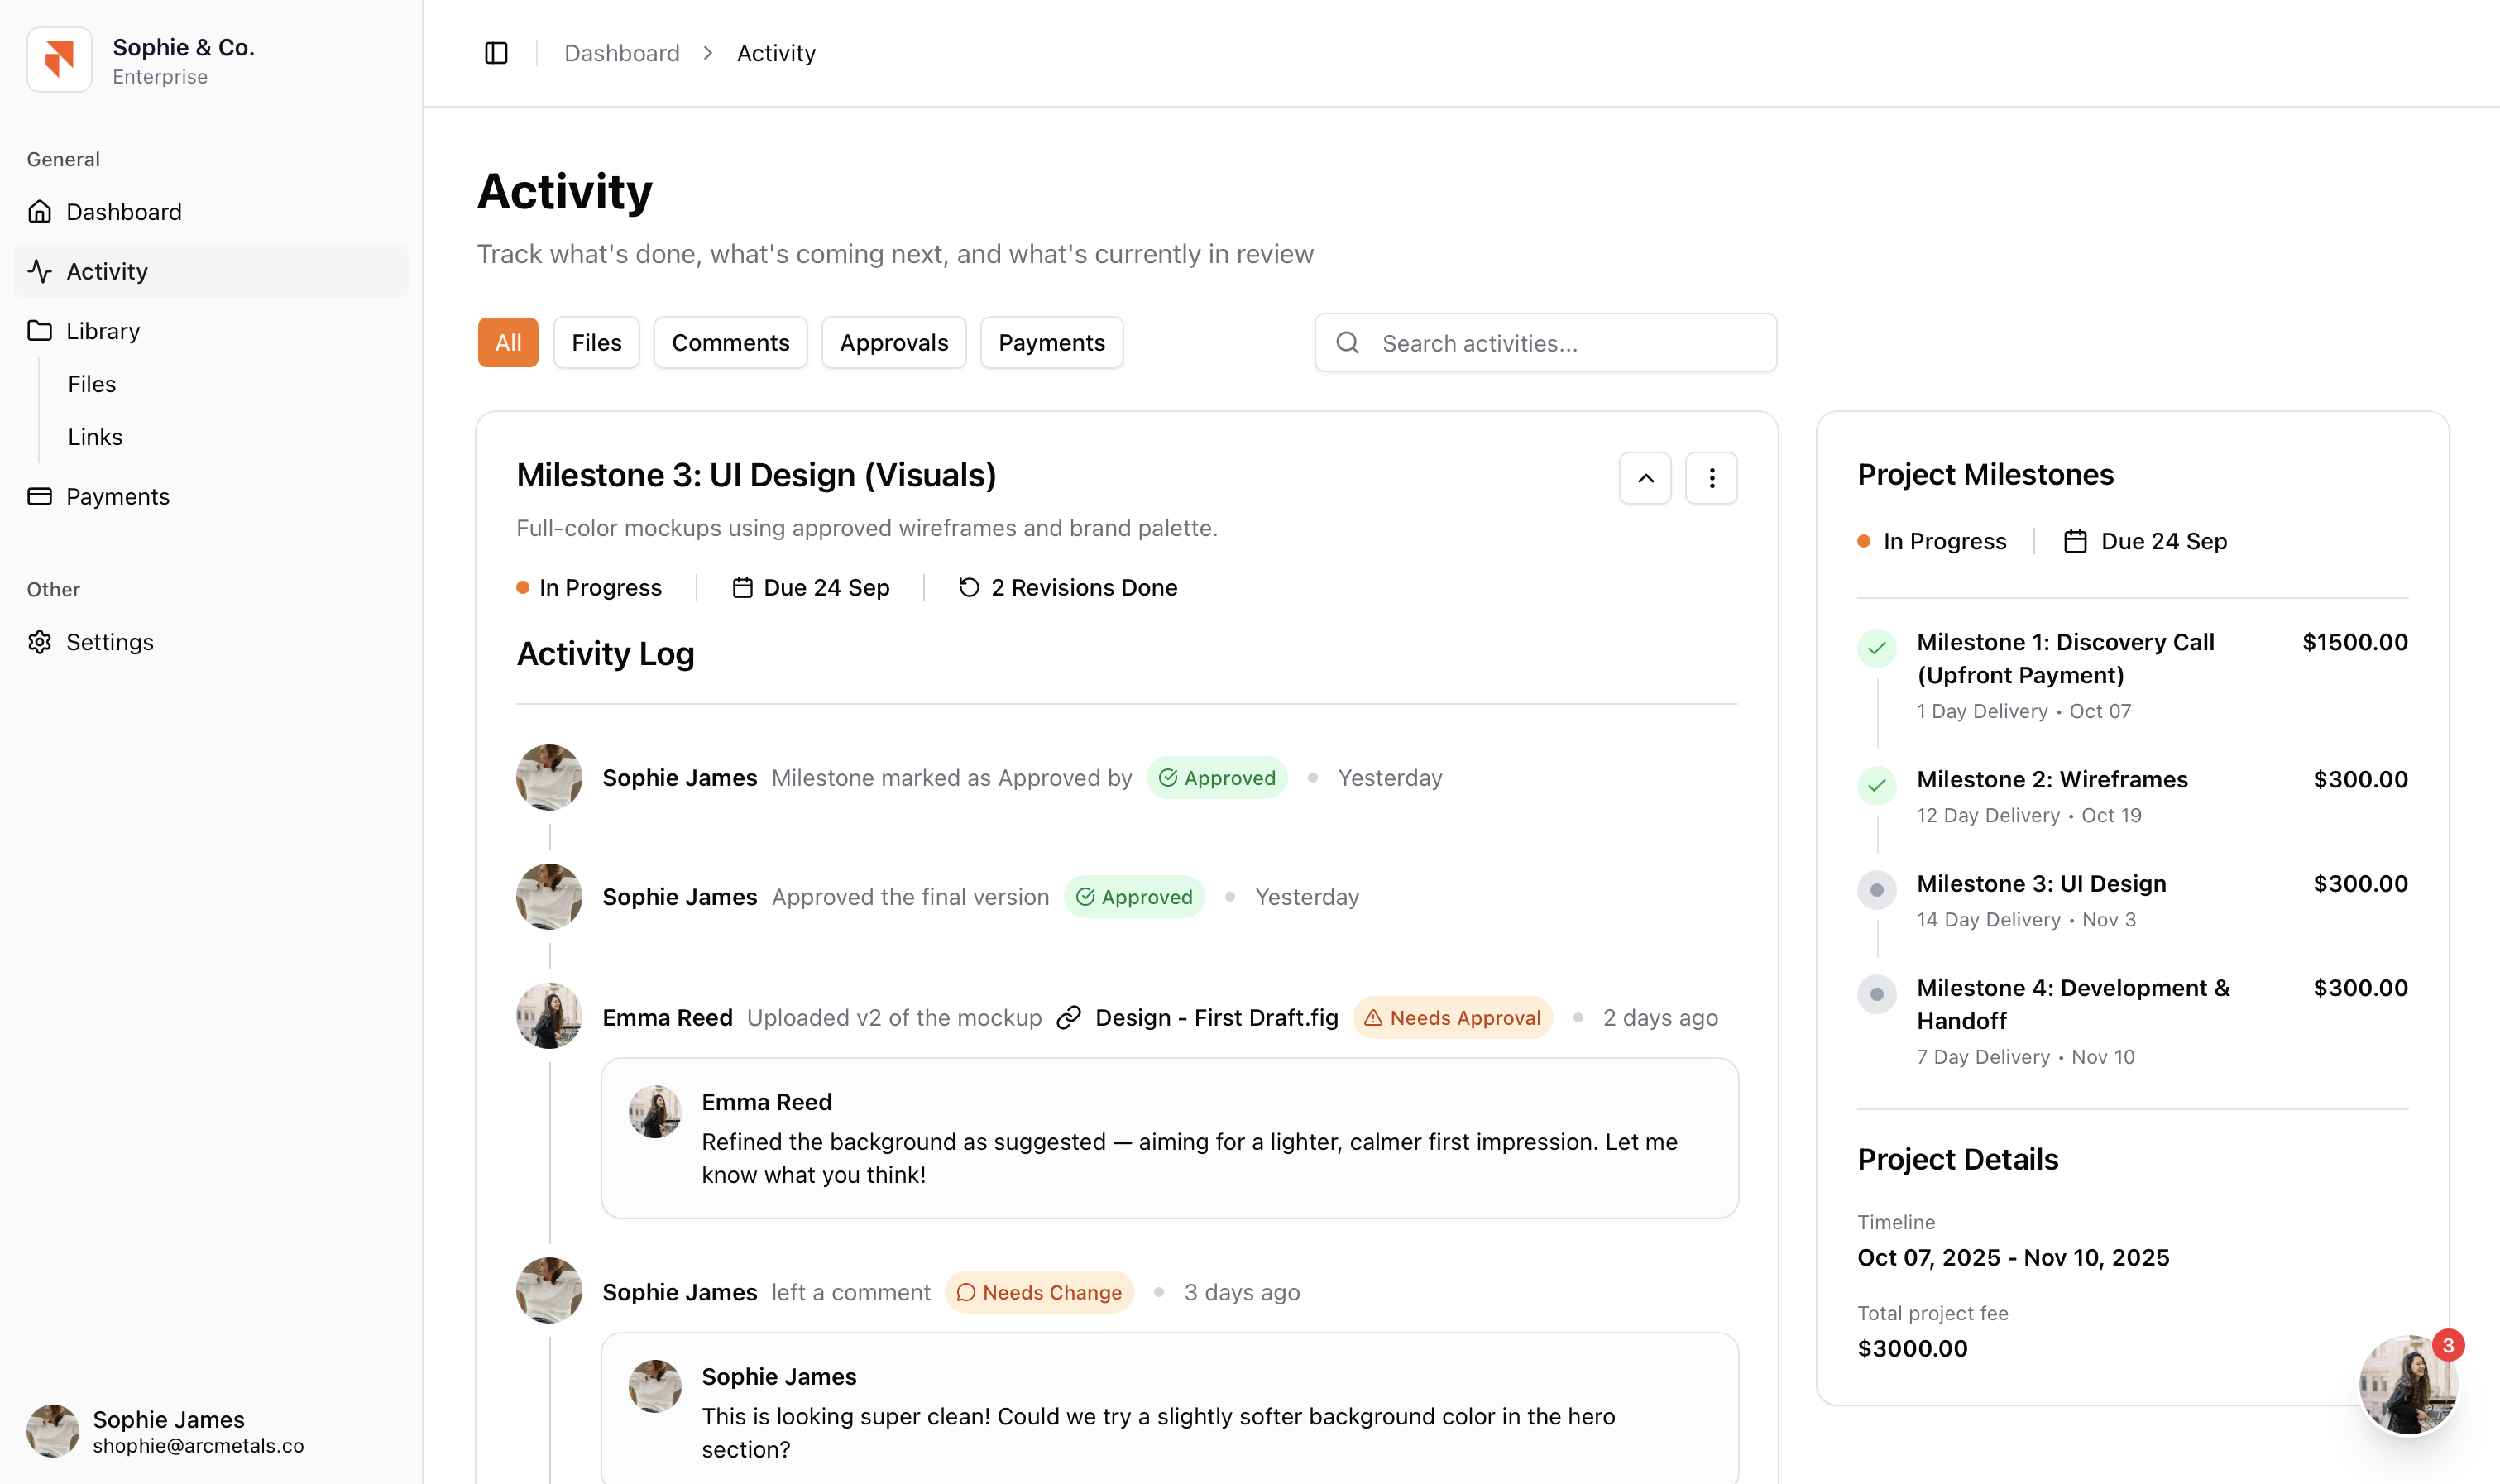This screenshot has width=2500, height=1484.
Task: Click the Milestone 3 grey status marker
Action: click(1876, 890)
